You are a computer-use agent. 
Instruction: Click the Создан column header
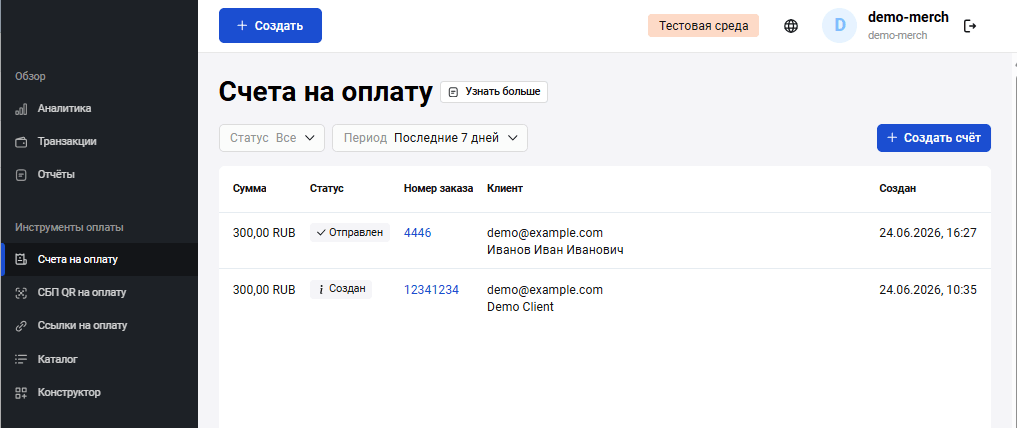tap(898, 189)
